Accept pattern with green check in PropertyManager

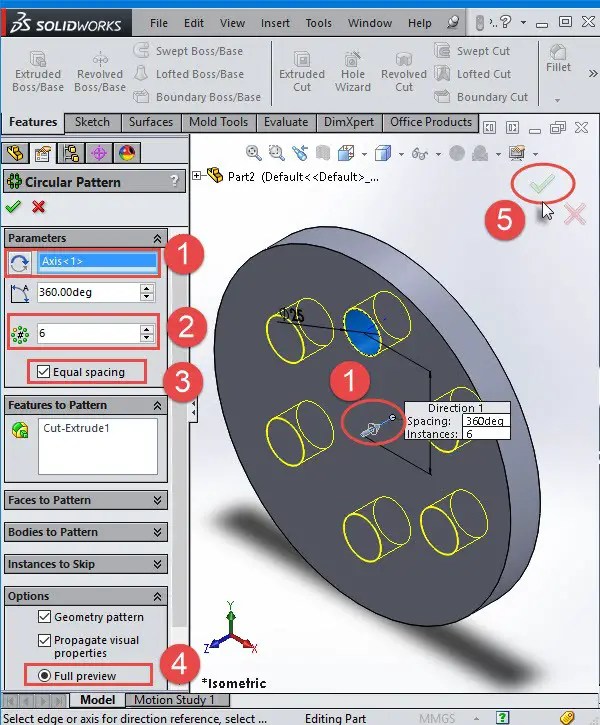tap(13, 207)
